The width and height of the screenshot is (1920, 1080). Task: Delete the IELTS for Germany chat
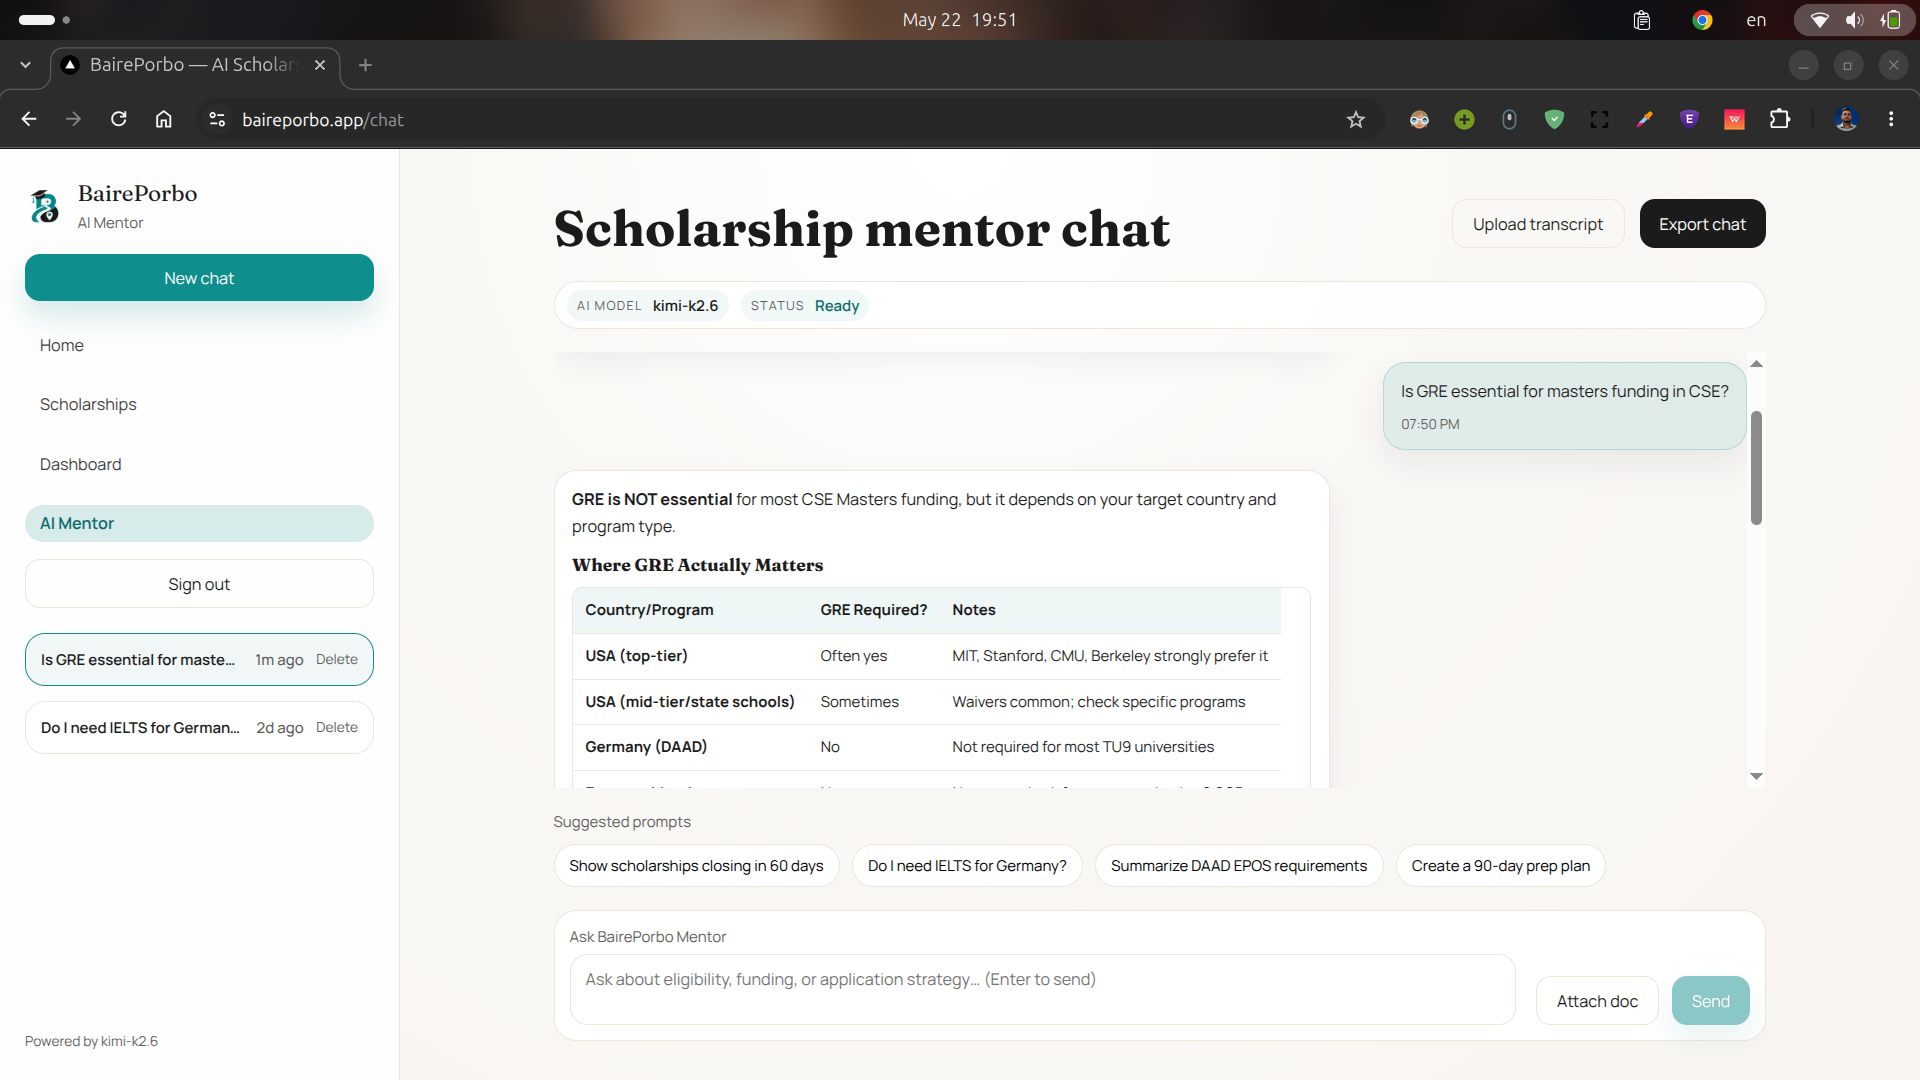[336, 727]
